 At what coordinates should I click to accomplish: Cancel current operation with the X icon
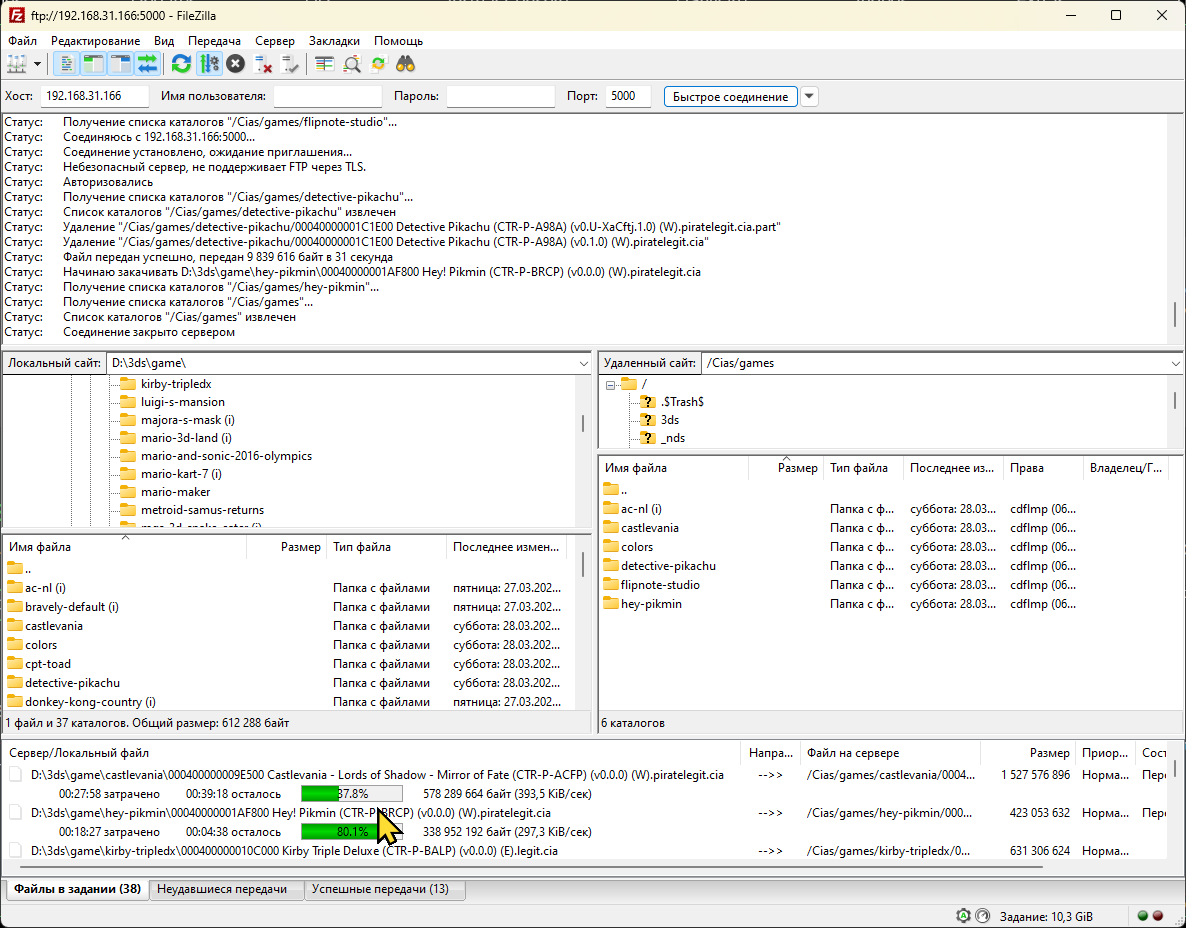(x=235, y=64)
